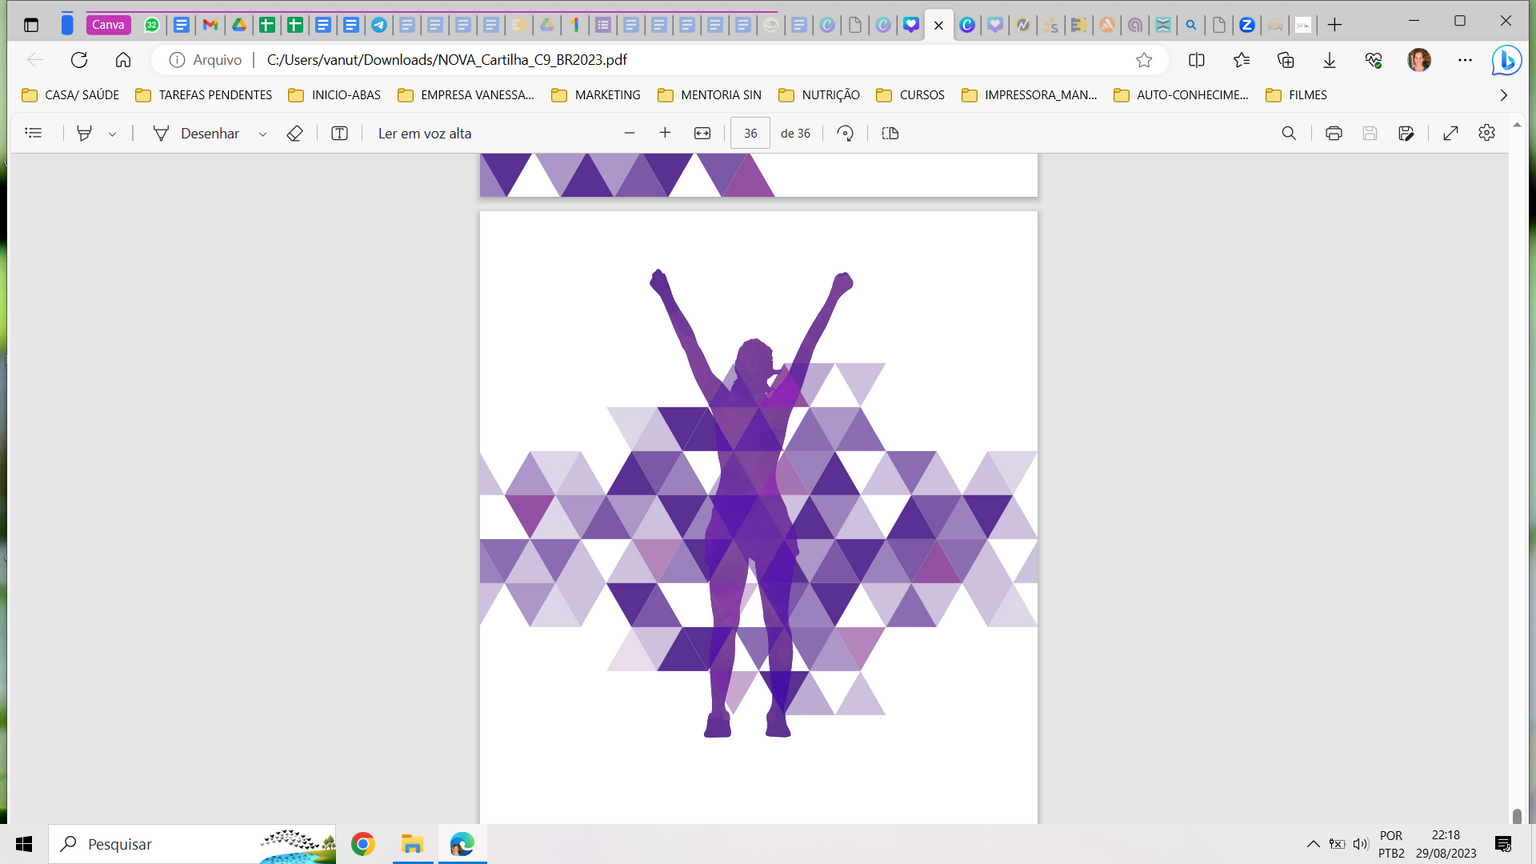Image resolution: width=1536 pixels, height=864 pixels.
Task: Open the MARKETING bookmarks folder
Action: pos(596,95)
